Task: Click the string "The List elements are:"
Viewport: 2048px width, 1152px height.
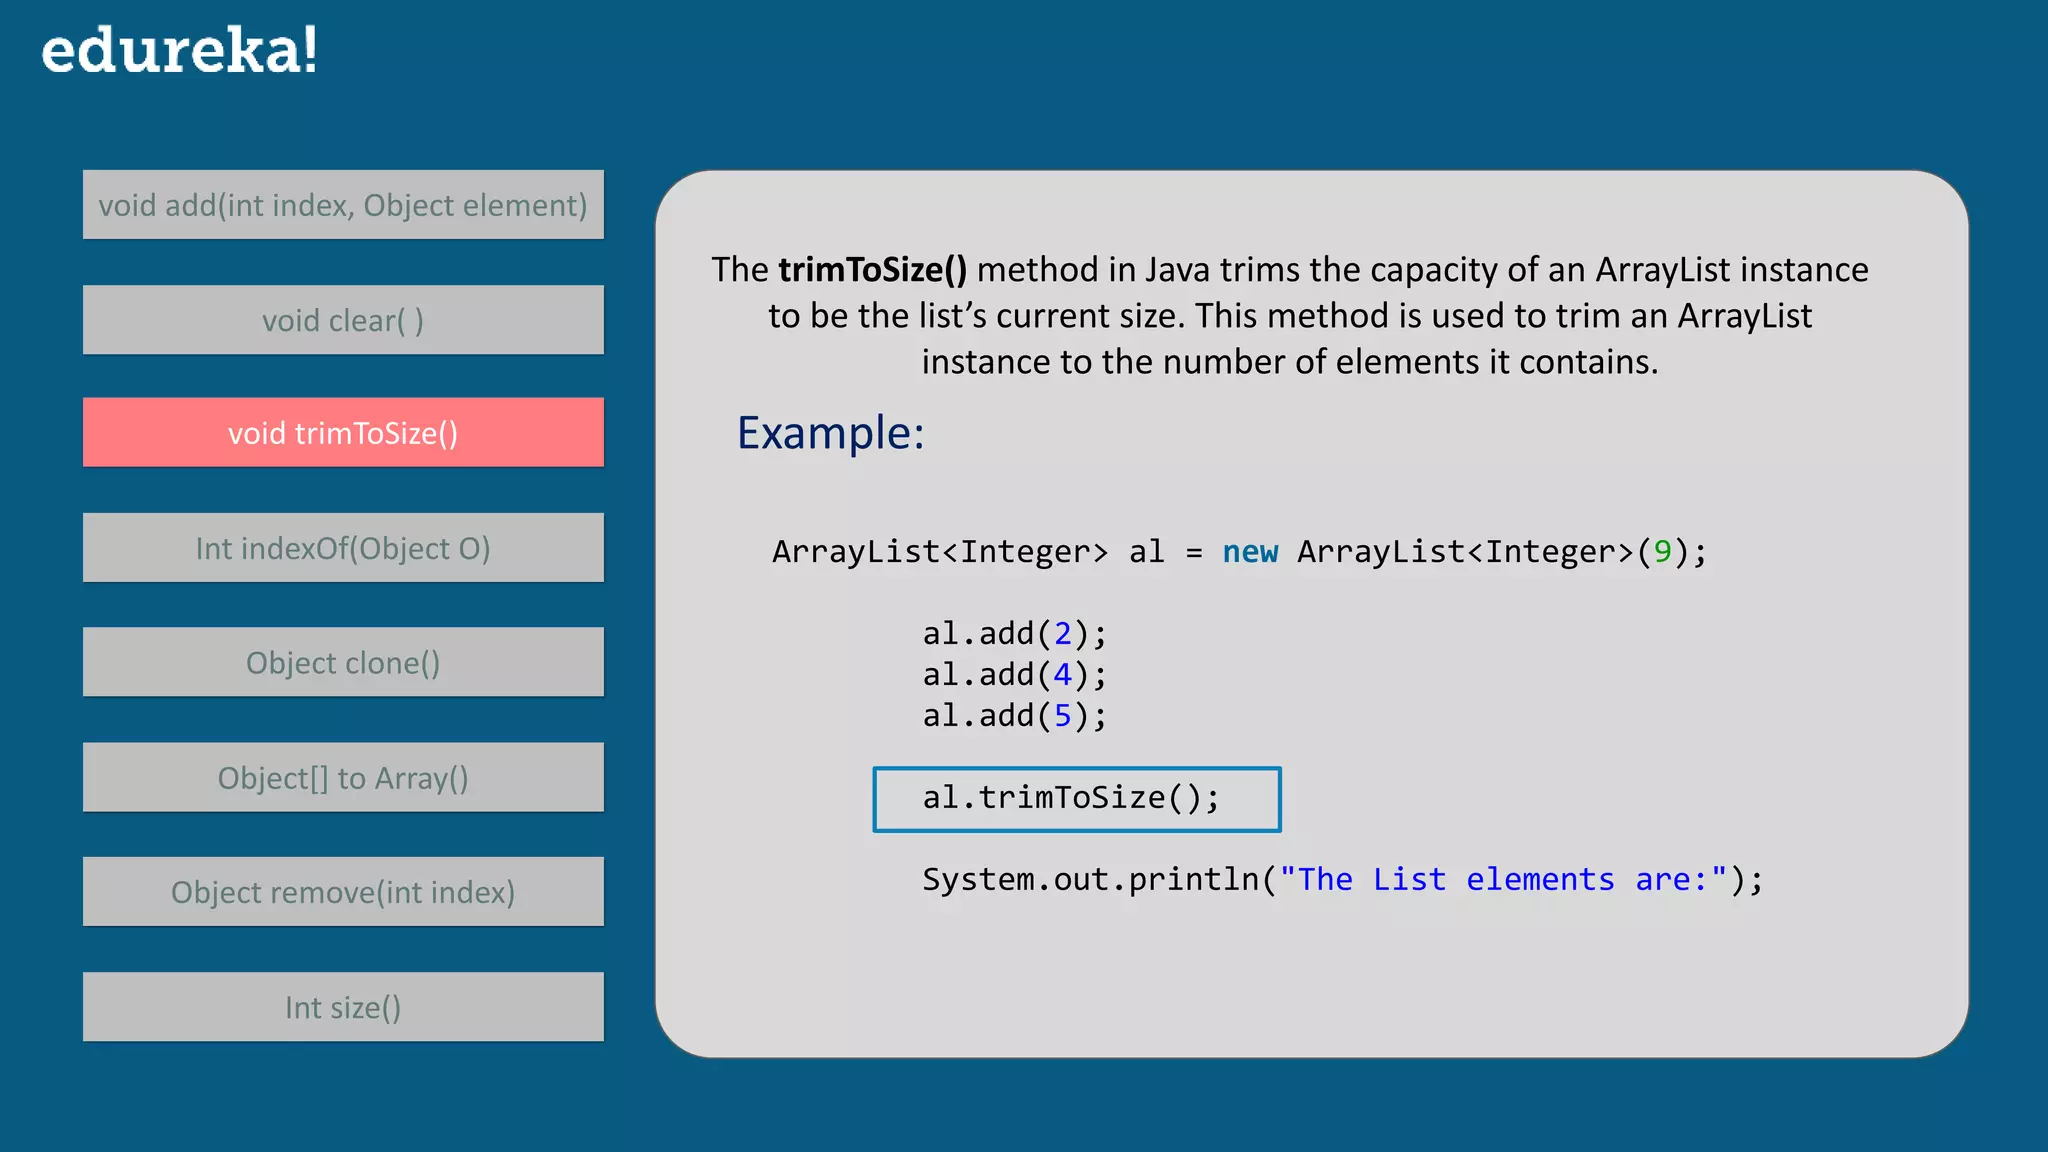Action: coord(1503,880)
